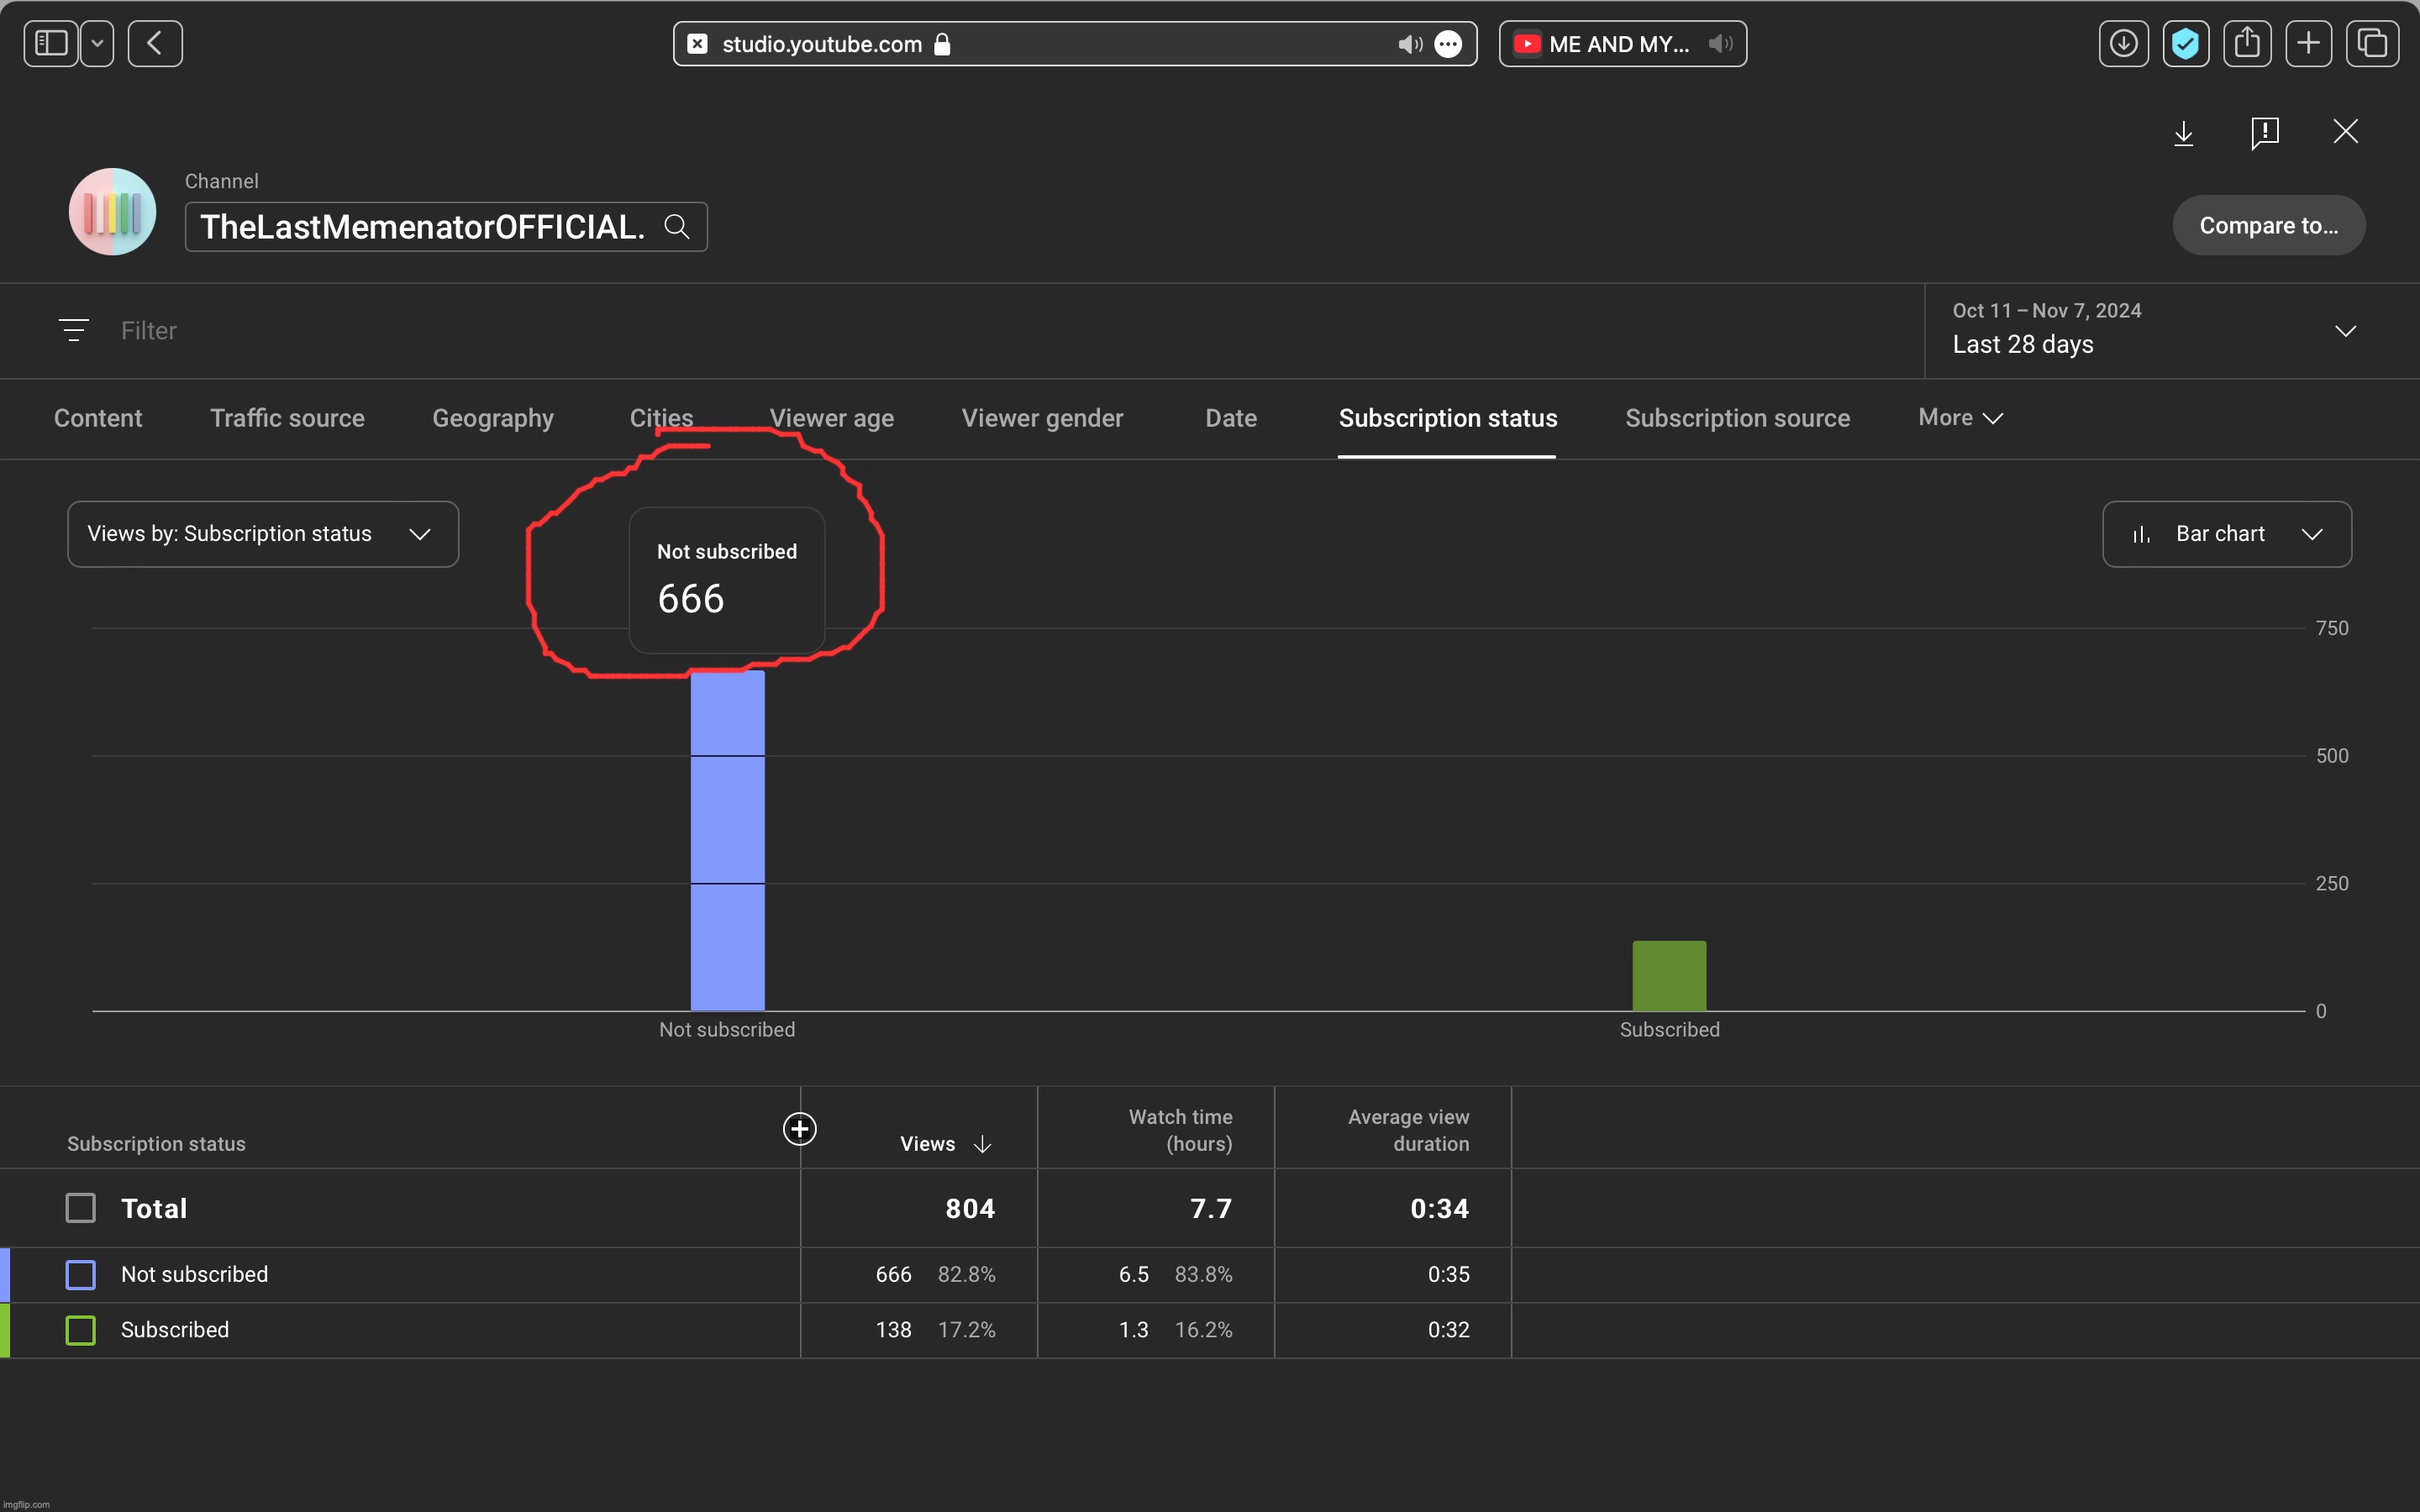Add a metric with the plus icon
Screen dimensions: 2420x1512
799,1129
